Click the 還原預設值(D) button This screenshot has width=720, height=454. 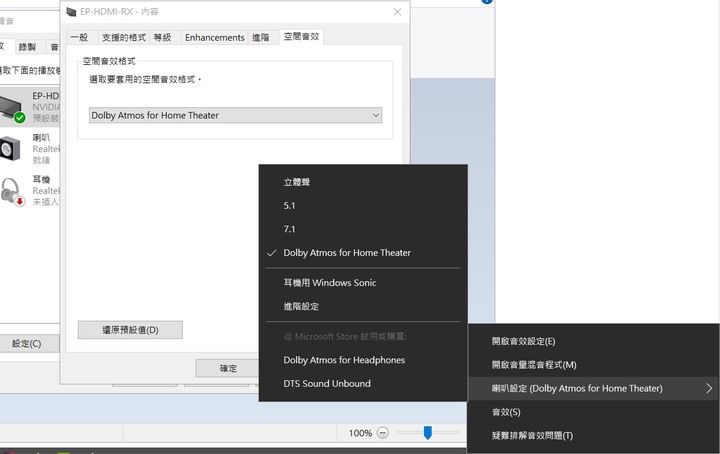coord(130,330)
